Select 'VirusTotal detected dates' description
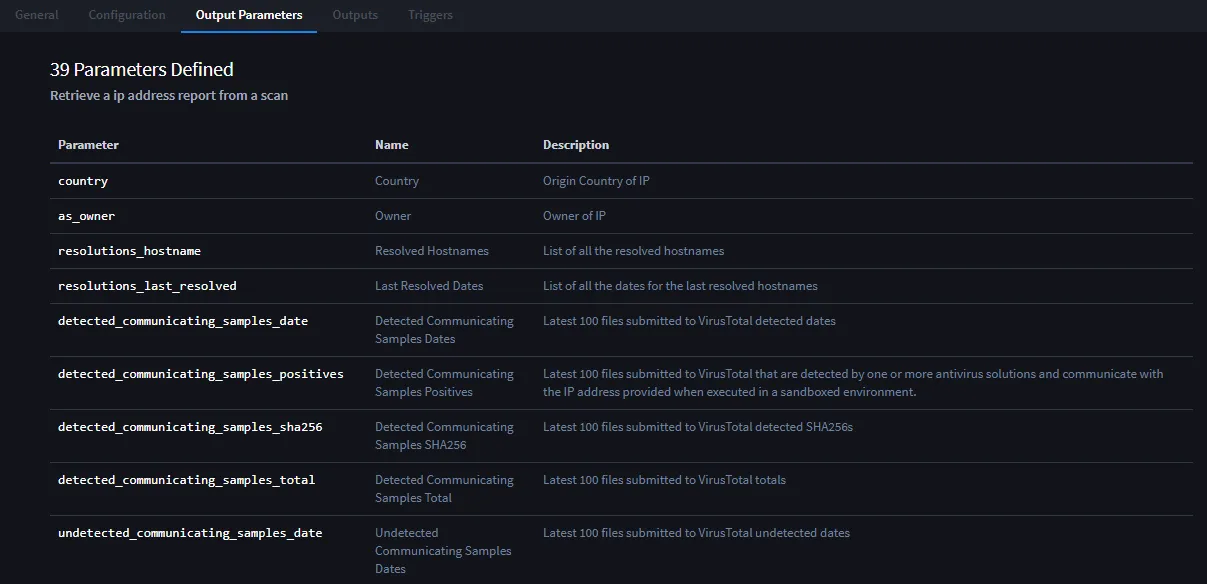The height and width of the screenshot is (584, 1207). (689, 321)
